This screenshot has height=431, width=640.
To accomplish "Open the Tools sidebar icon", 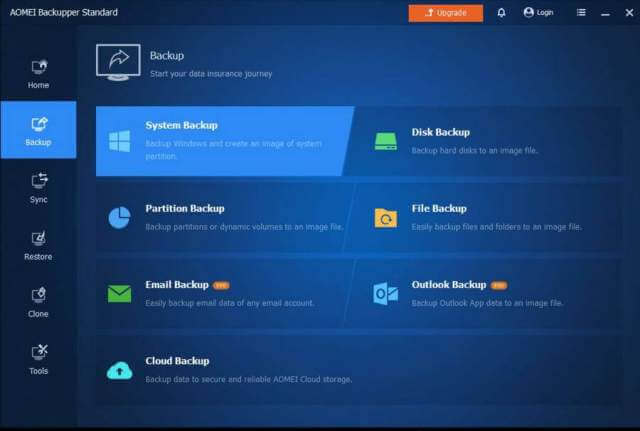I will pos(39,353).
